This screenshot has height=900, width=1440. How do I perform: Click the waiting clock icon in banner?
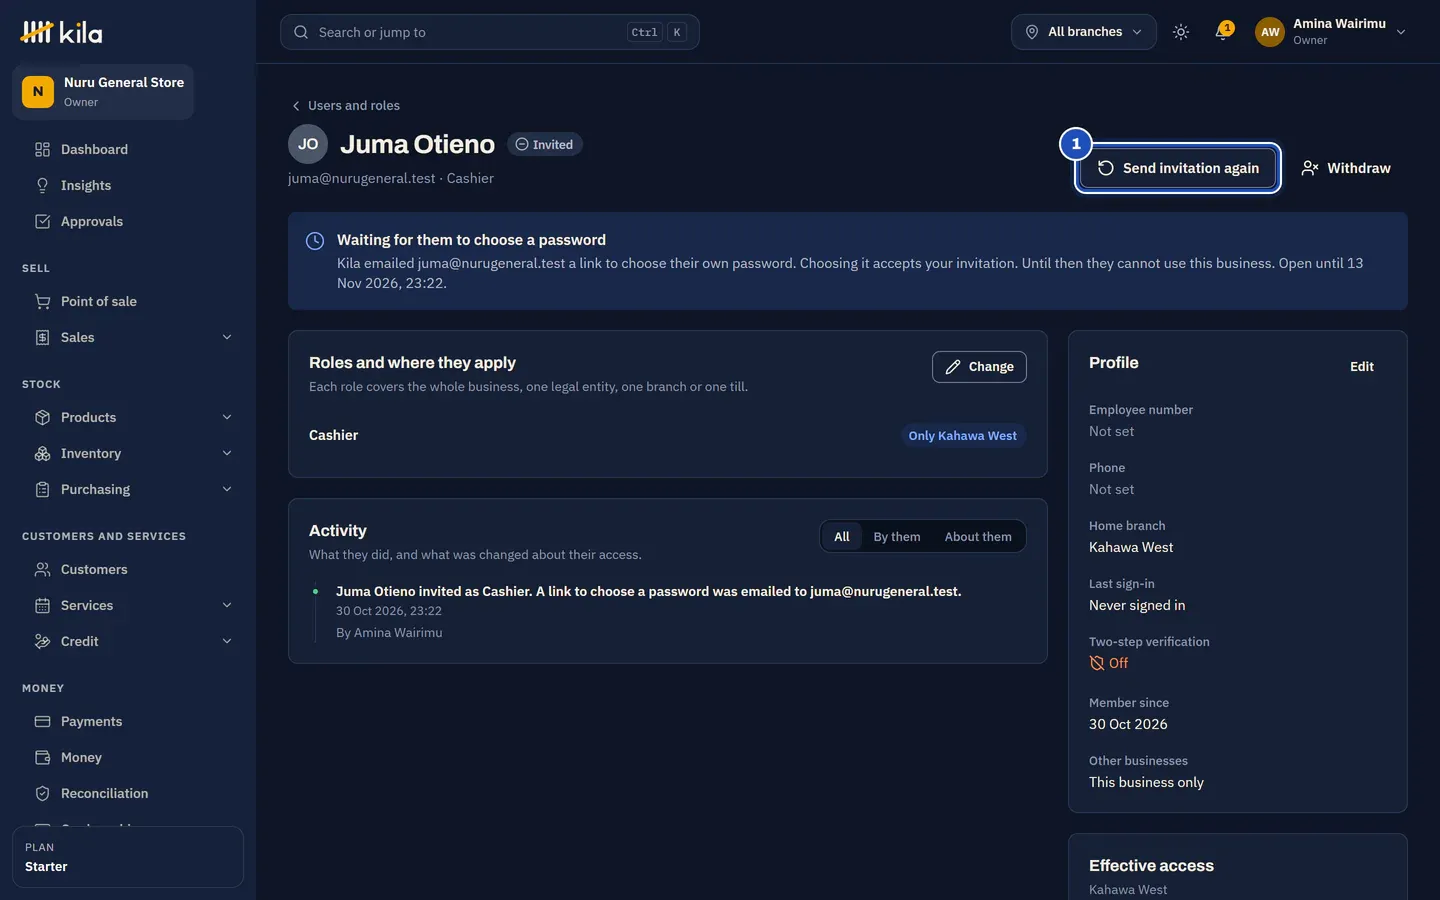pos(315,241)
